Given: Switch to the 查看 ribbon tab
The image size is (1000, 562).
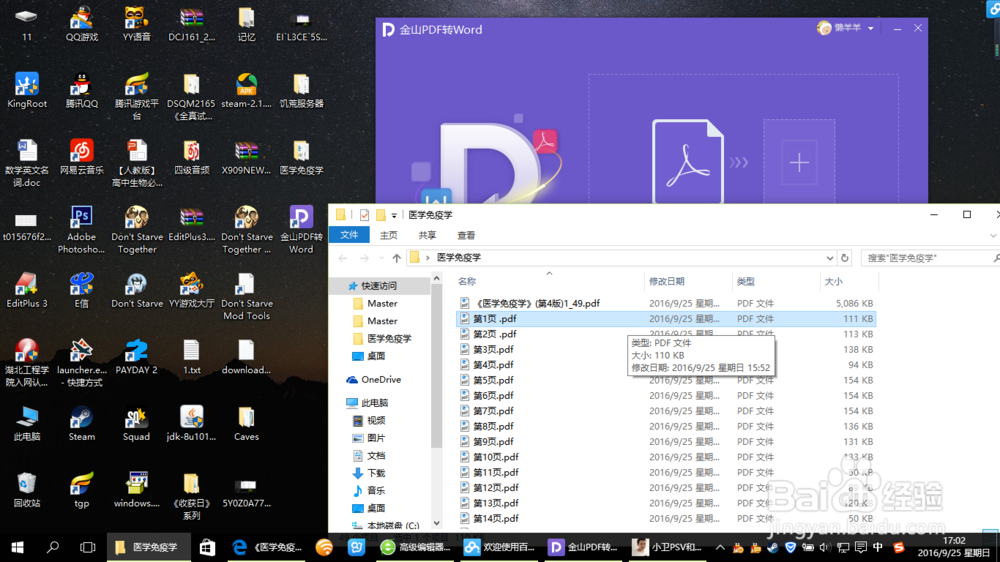Looking at the screenshot, I should pos(466,235).
